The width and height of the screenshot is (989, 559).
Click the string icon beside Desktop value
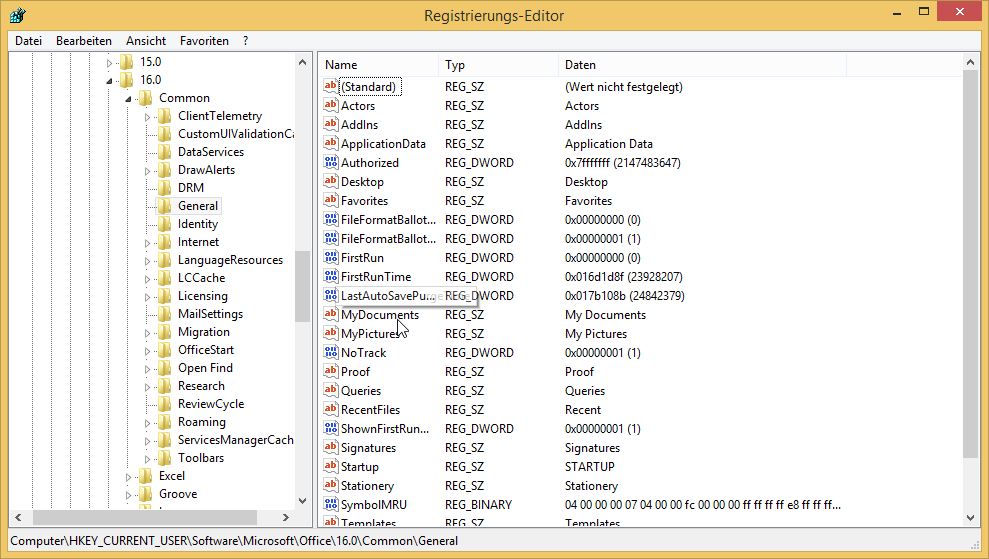331,180
